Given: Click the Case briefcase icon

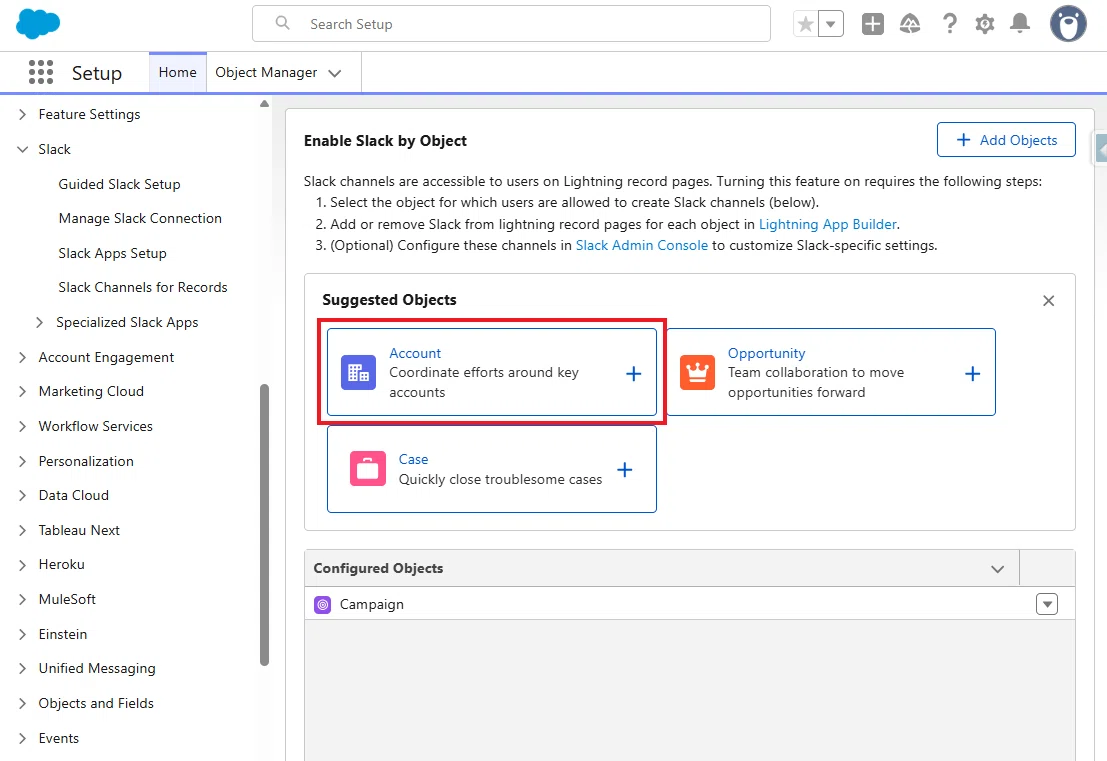Looking at the screenshot, I should [368, 469].
